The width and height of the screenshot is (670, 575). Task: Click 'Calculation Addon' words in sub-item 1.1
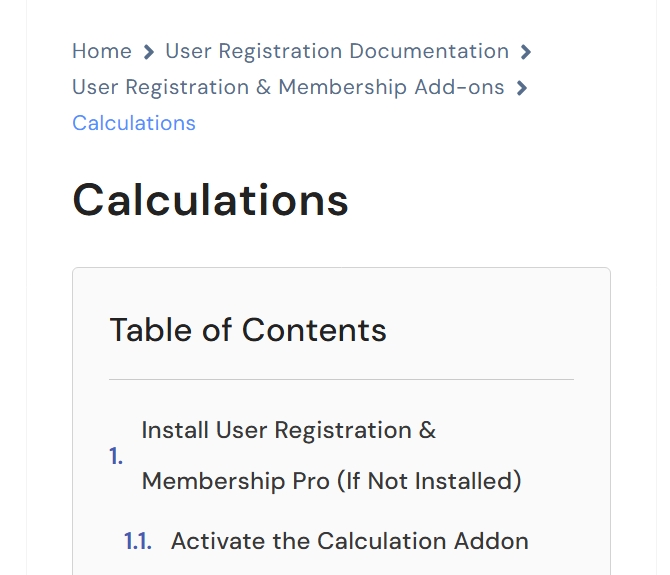(x=423, y=541)
